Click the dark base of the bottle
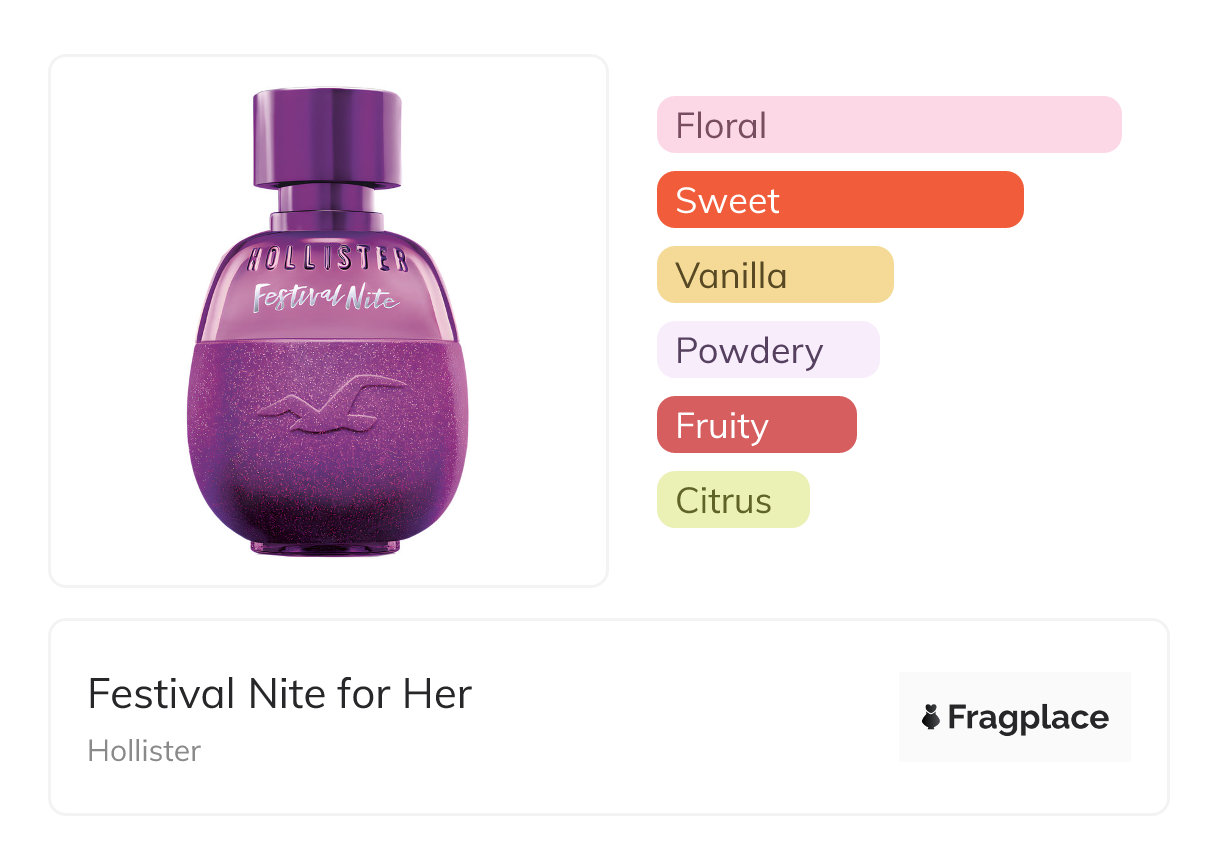Screen dimensions: 1218x864 tap(327, 520)
